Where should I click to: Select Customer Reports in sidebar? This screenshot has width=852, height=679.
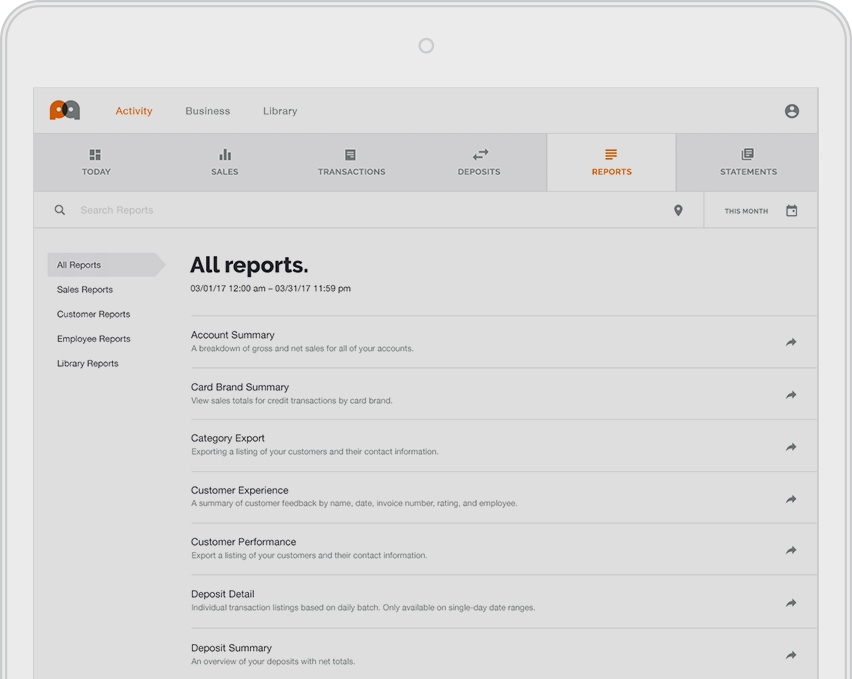[x=93, y=314]
